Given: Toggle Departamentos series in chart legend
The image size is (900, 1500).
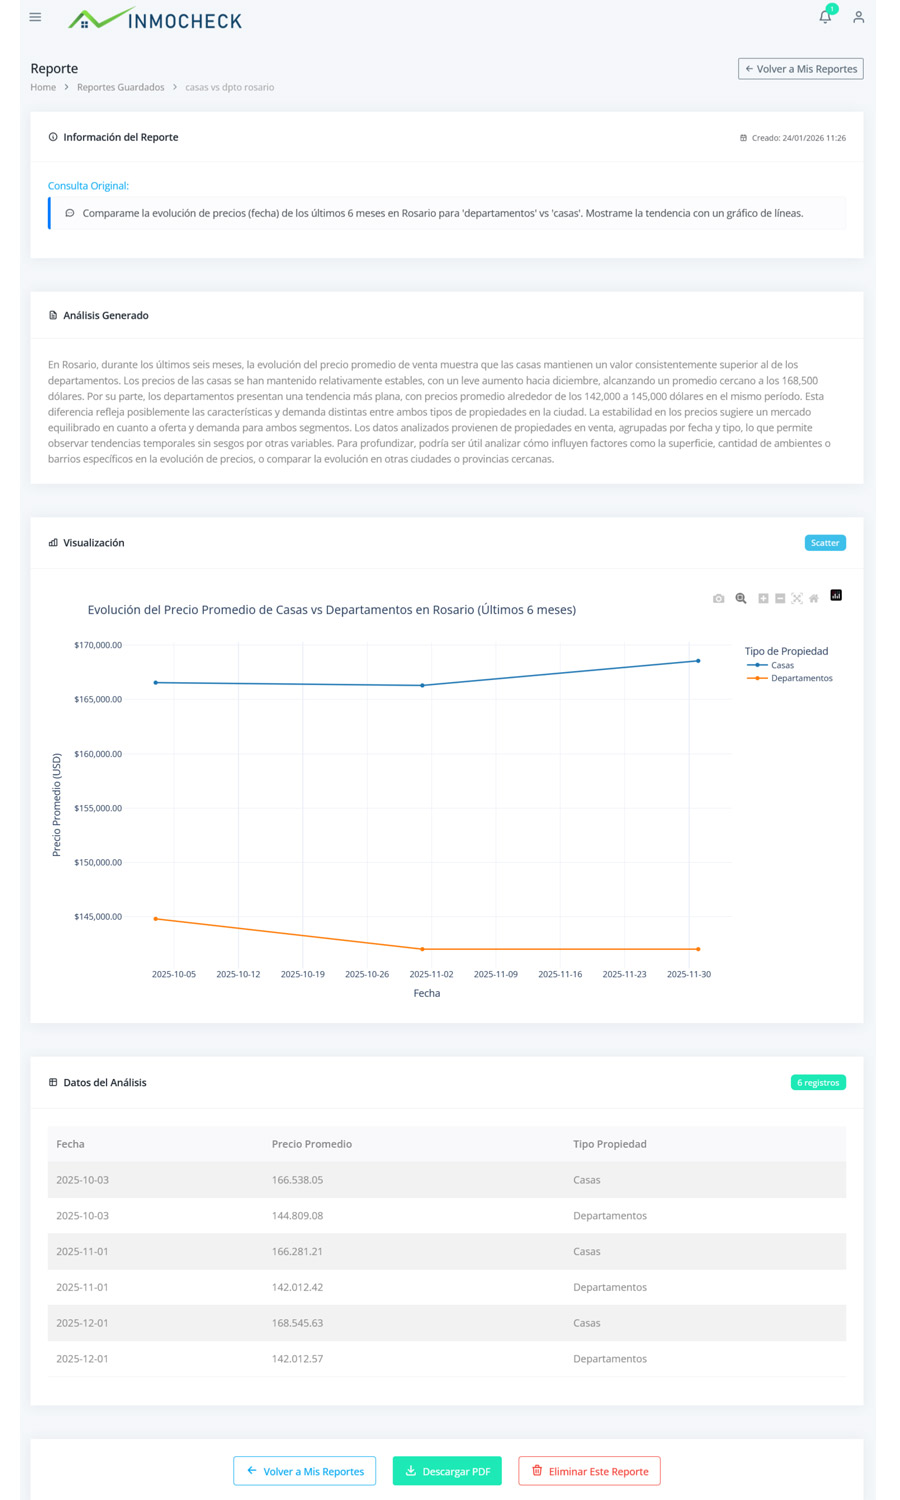Looking at the screenshot, I should point(800,678).
